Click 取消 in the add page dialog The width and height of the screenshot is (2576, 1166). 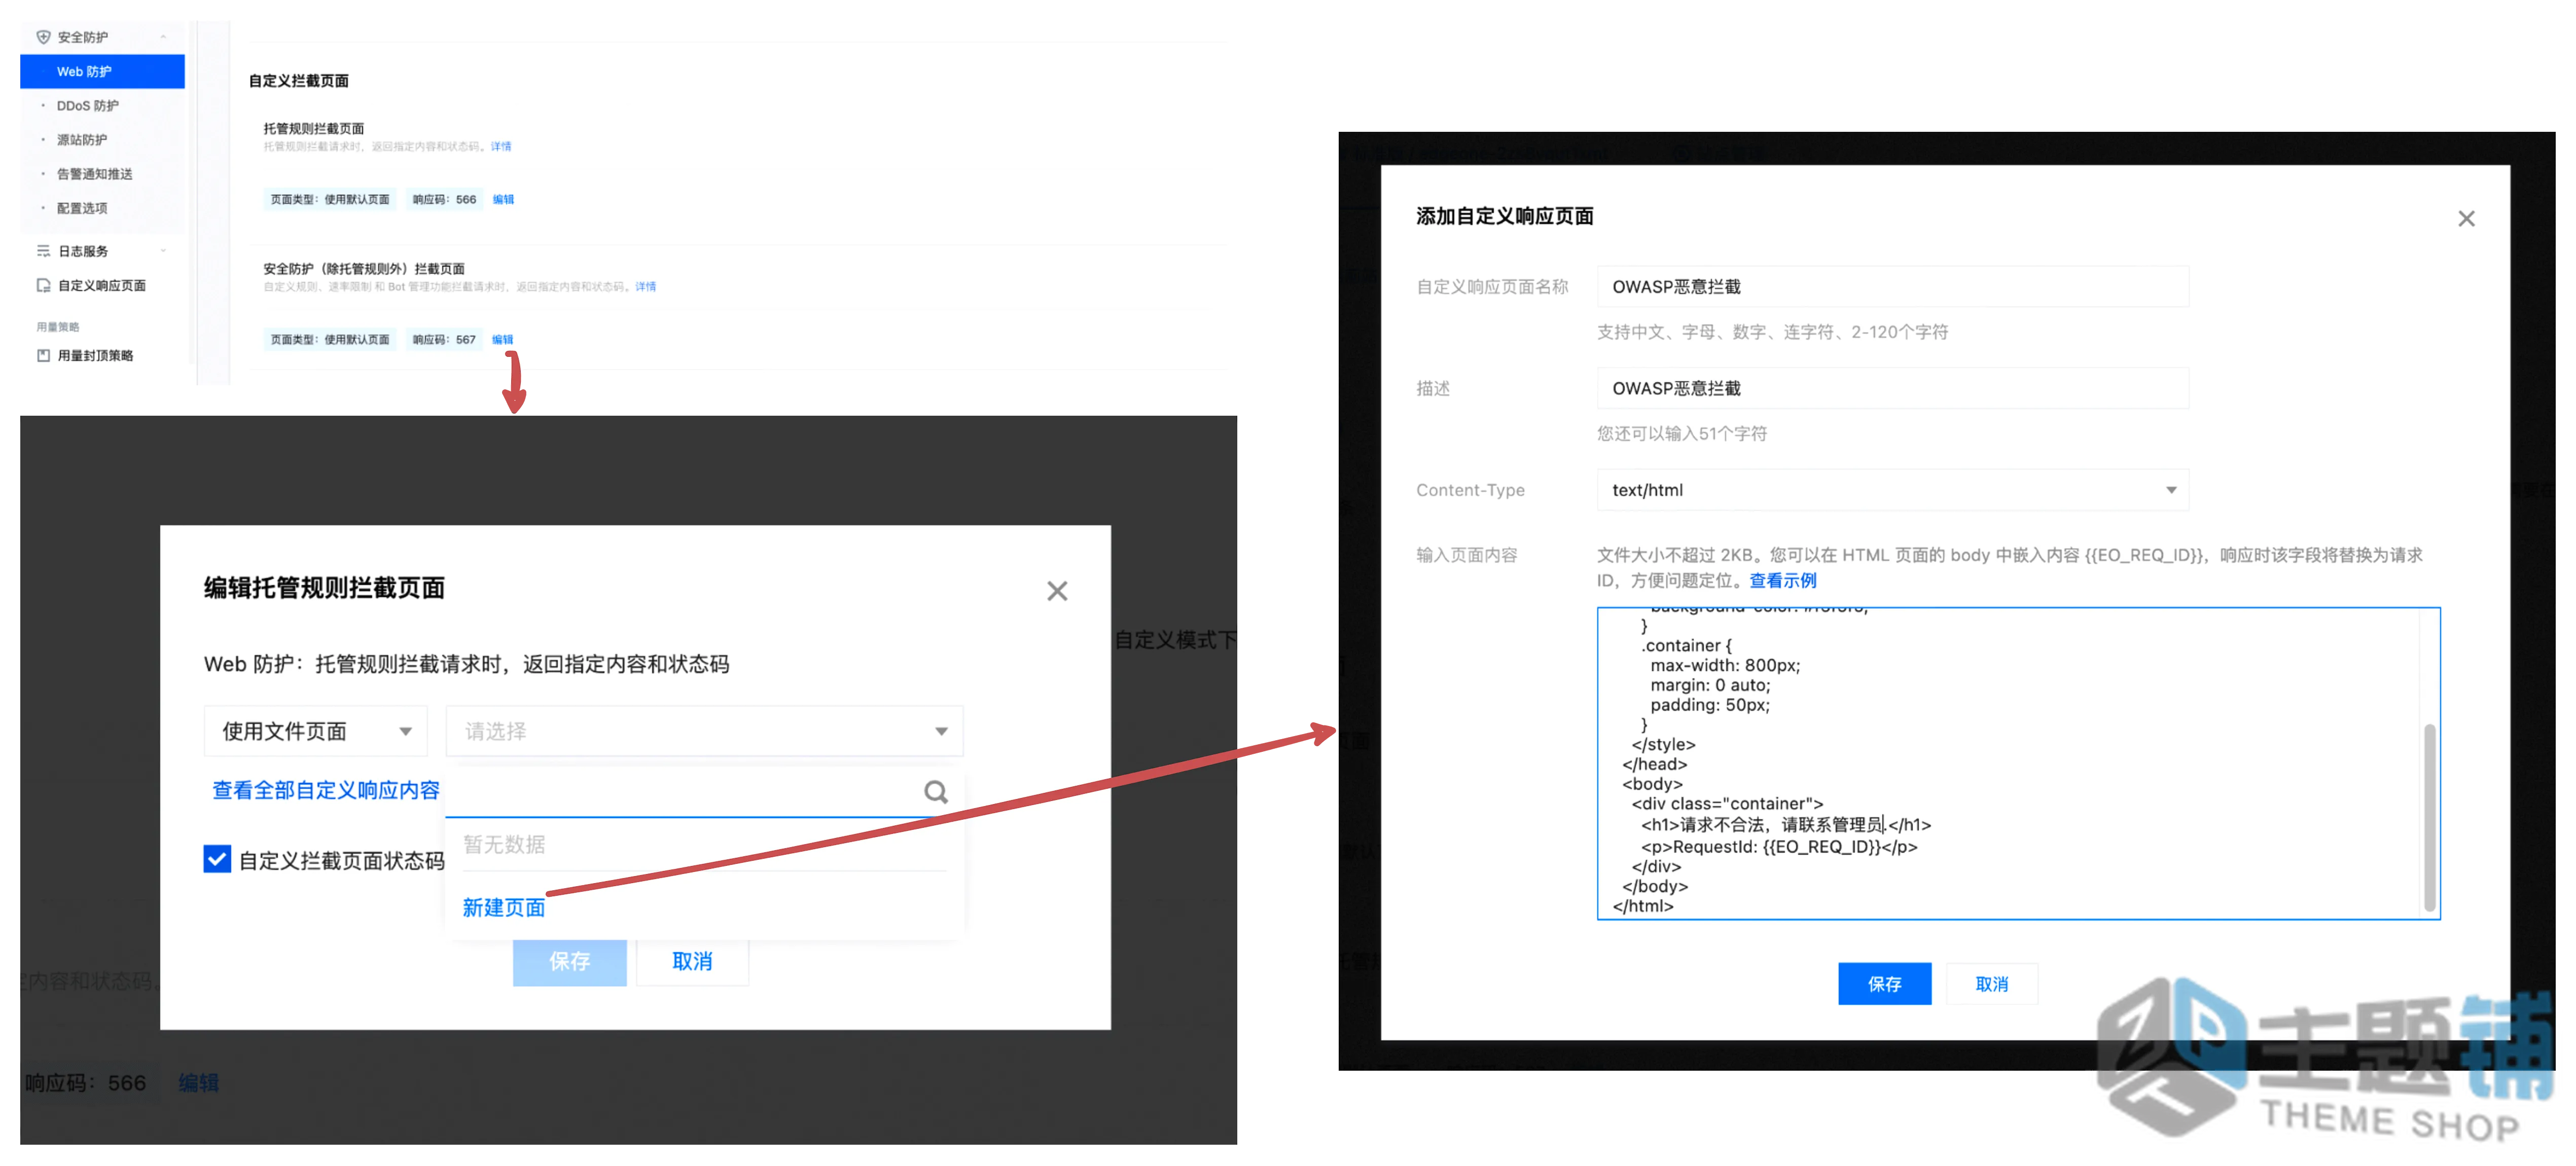[1991, 984]
